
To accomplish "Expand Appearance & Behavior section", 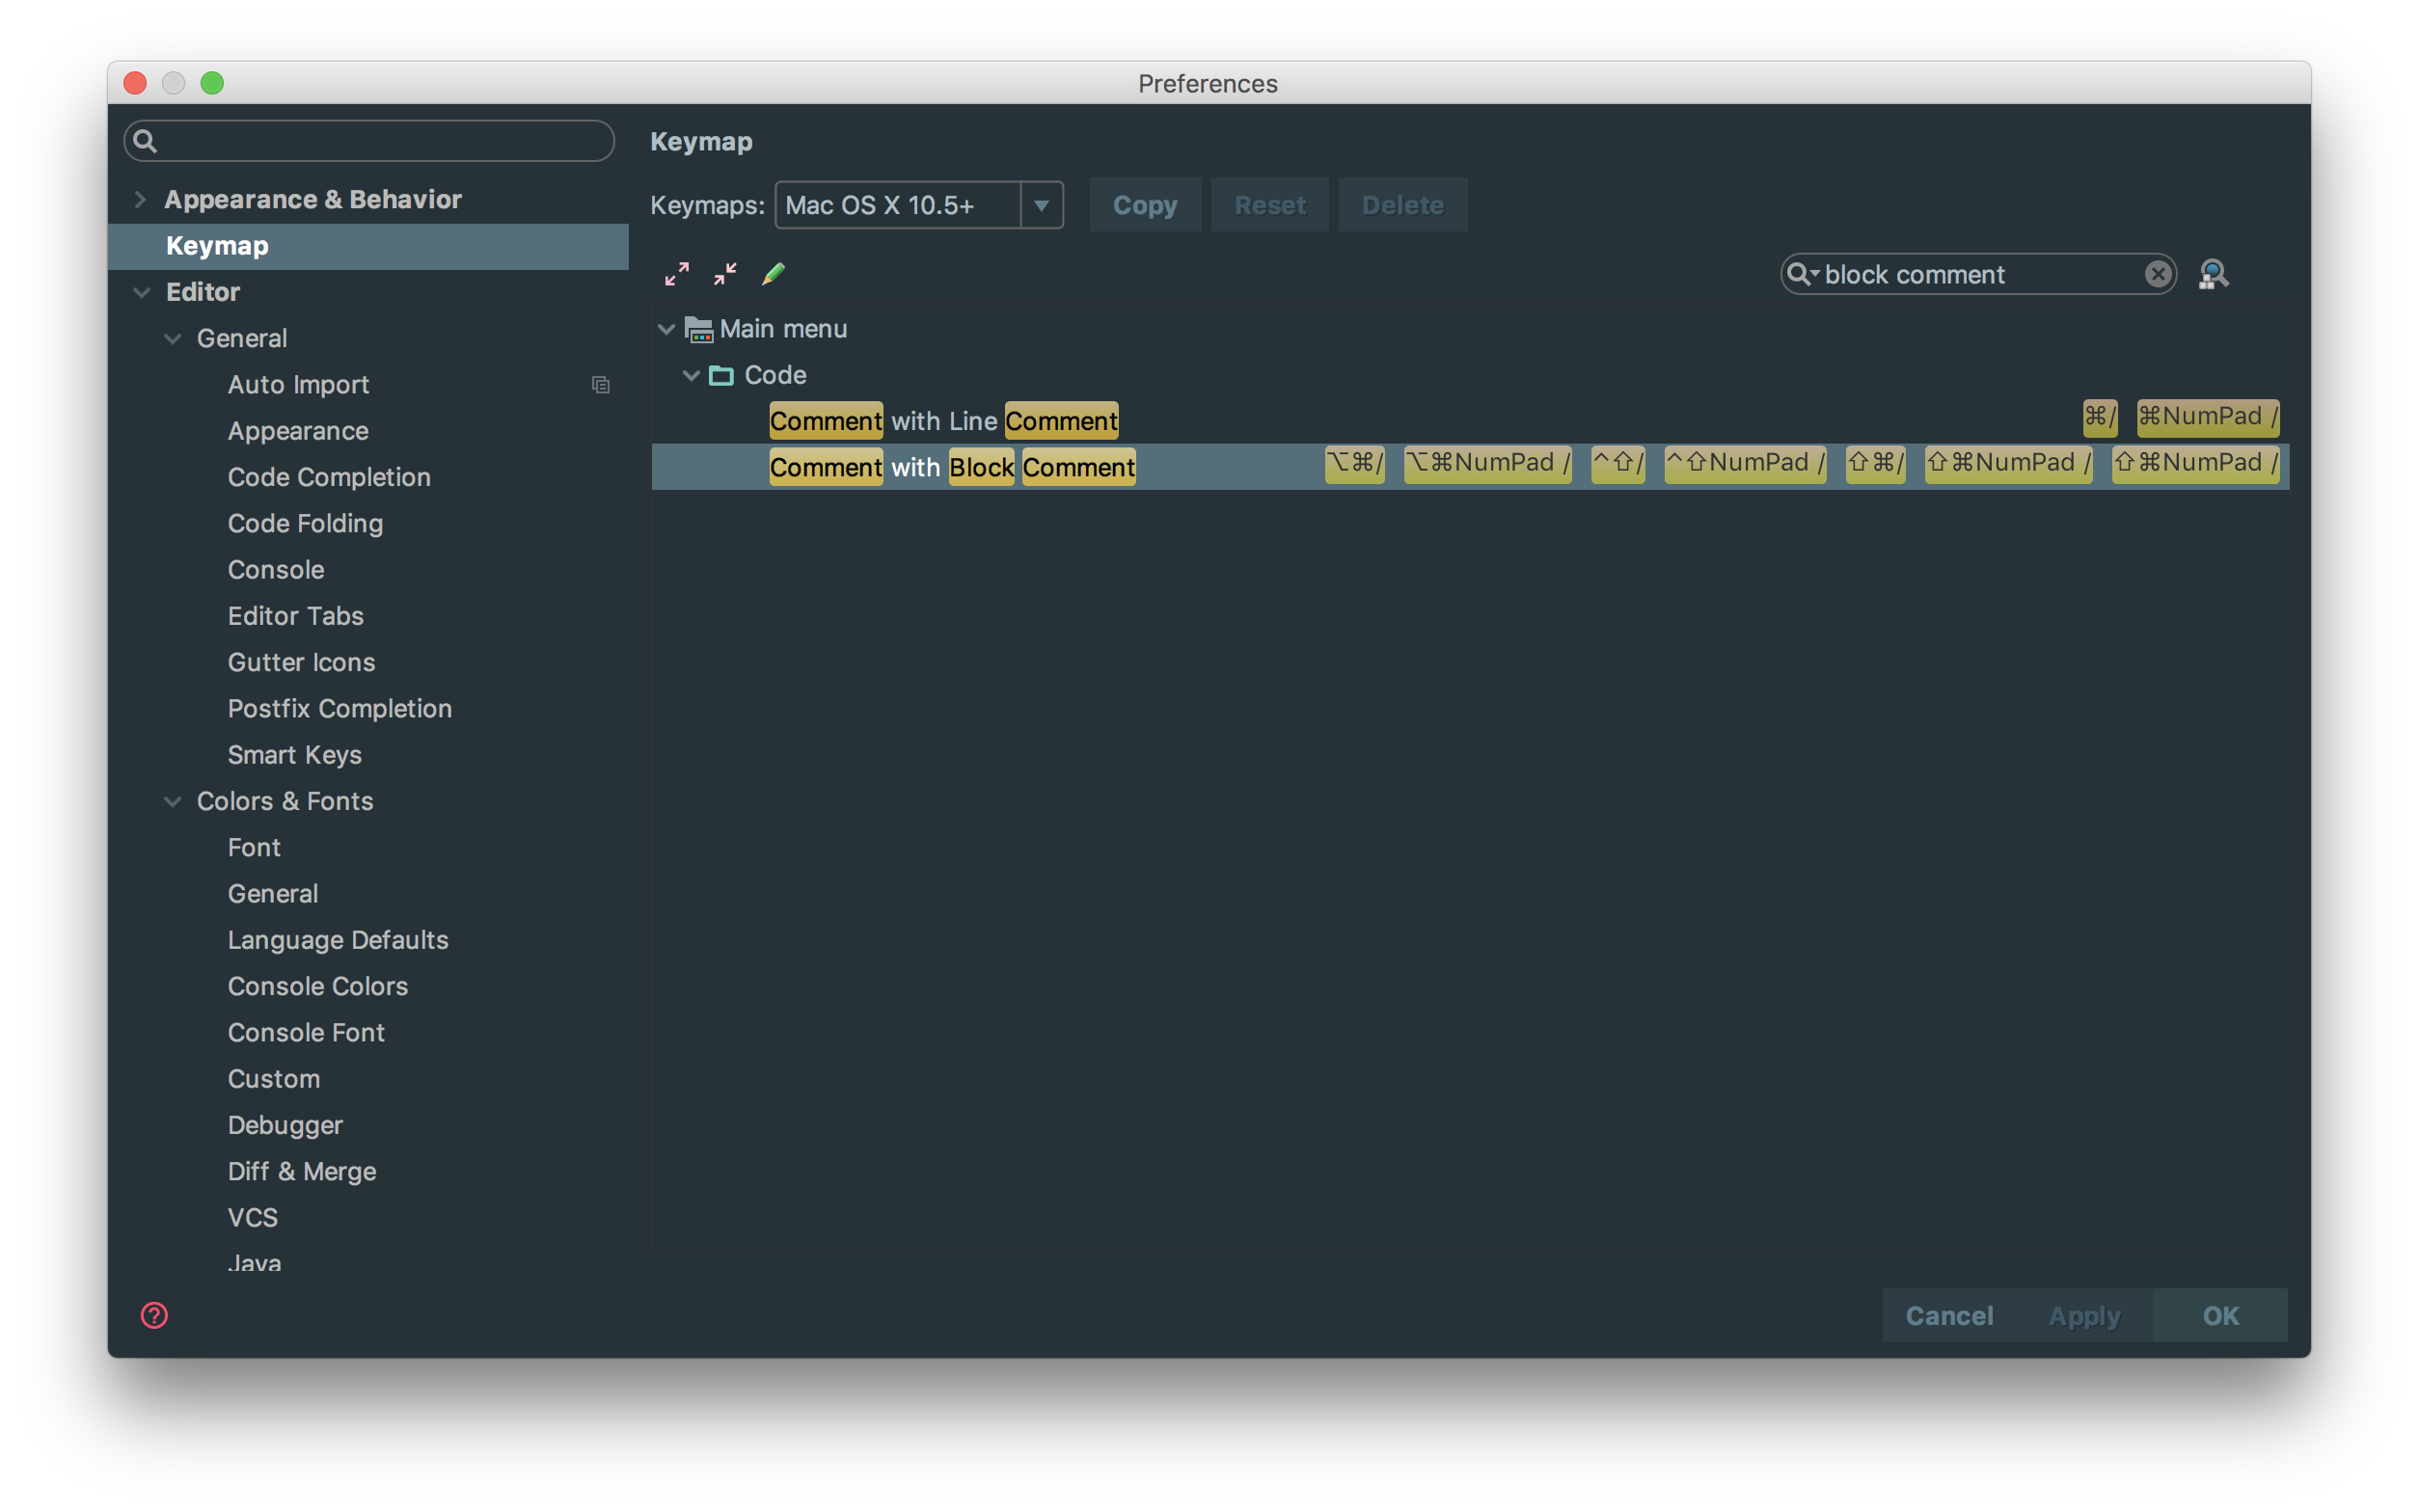I will 140,199.
